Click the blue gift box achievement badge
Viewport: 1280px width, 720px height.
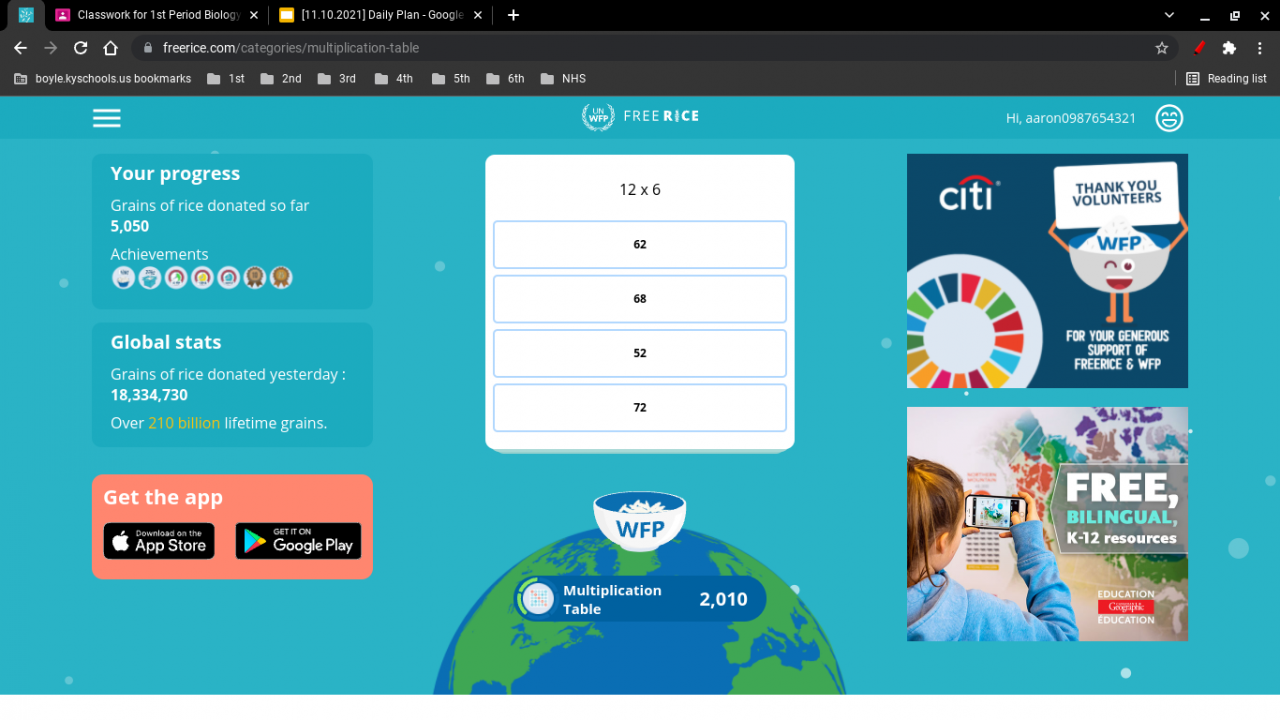coord(150,277)
